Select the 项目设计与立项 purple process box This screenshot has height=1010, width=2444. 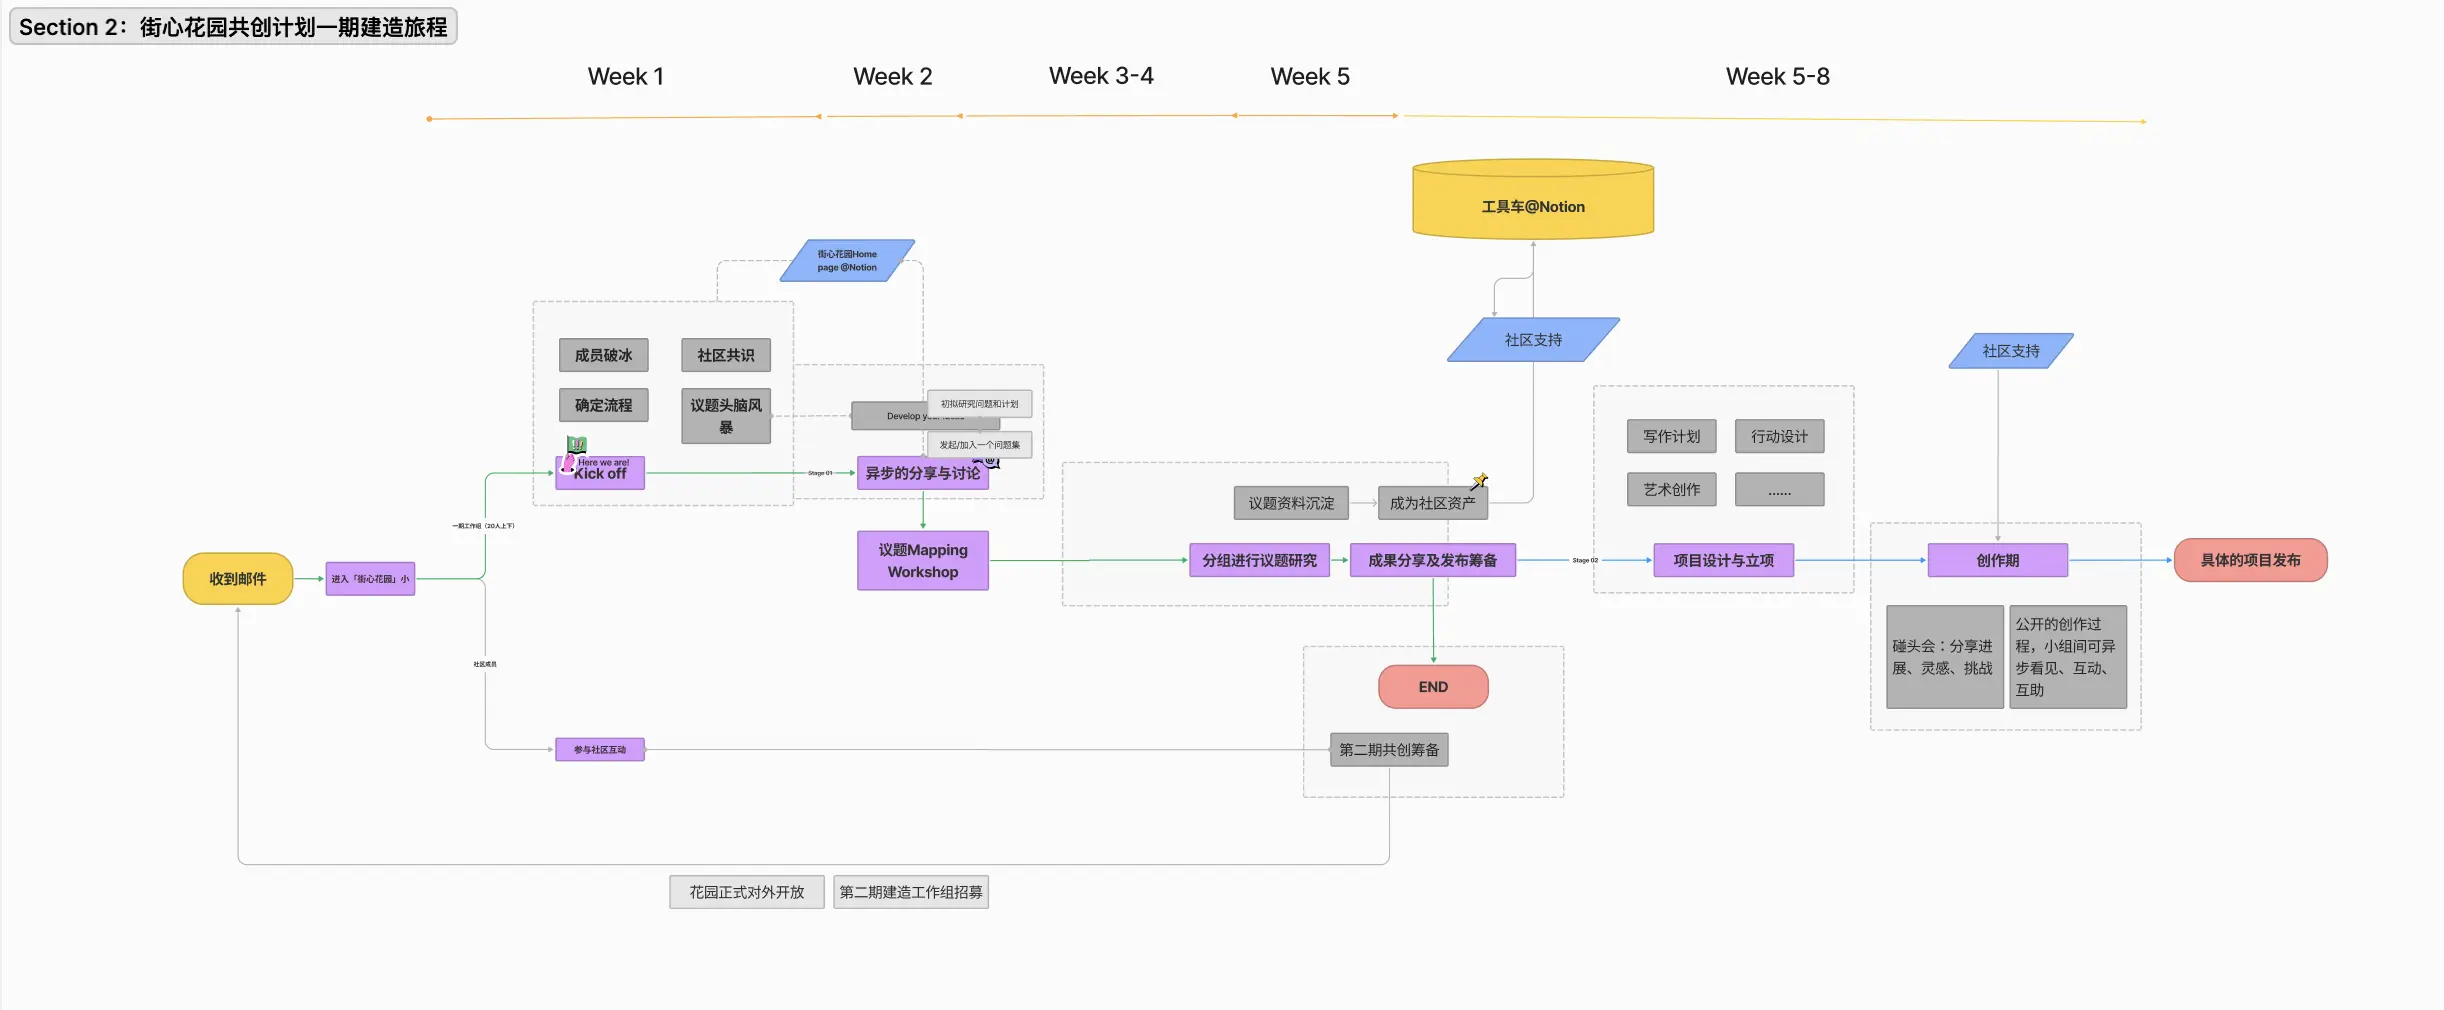click(x=1723, y=561)
